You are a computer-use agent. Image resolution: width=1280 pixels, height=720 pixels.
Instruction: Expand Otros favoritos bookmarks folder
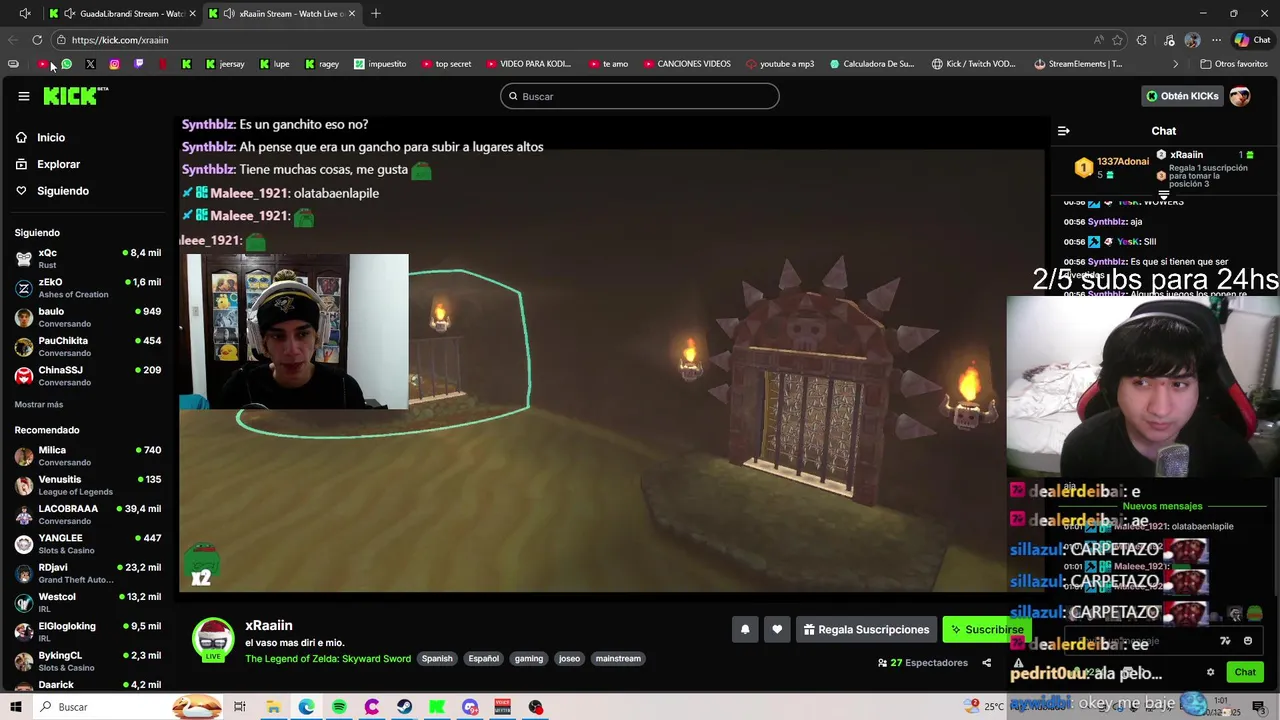[1234, 64]
